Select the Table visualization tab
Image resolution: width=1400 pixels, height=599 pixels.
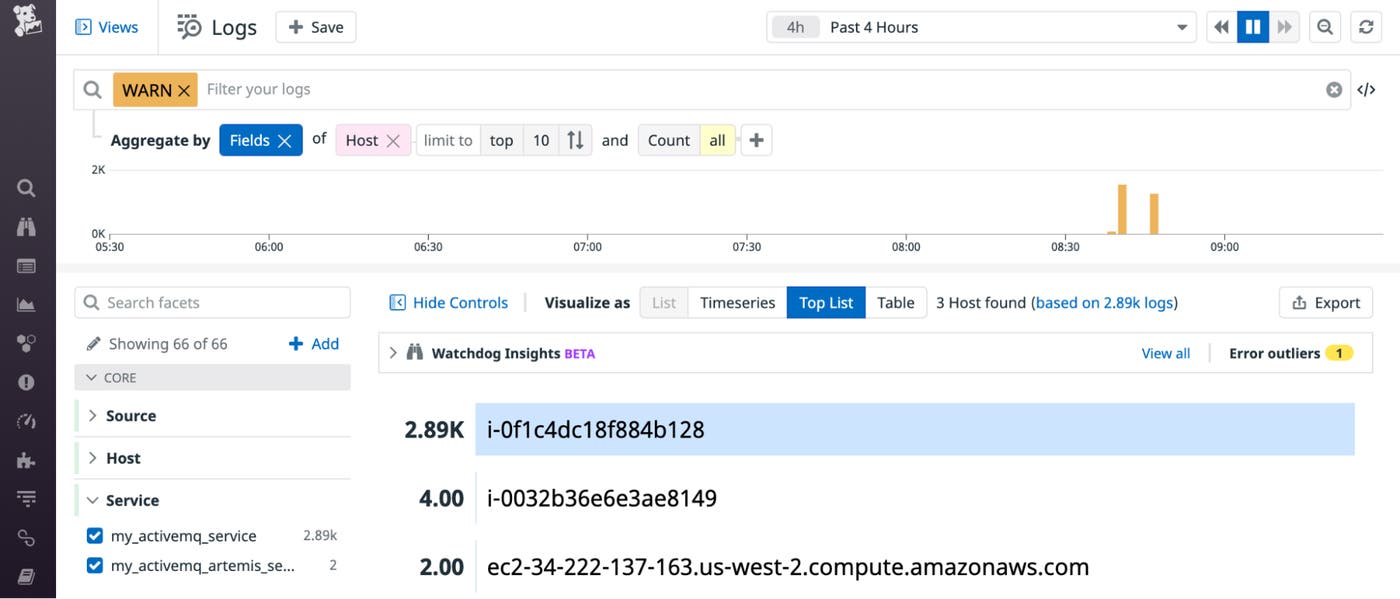click(x=896, y=302)
